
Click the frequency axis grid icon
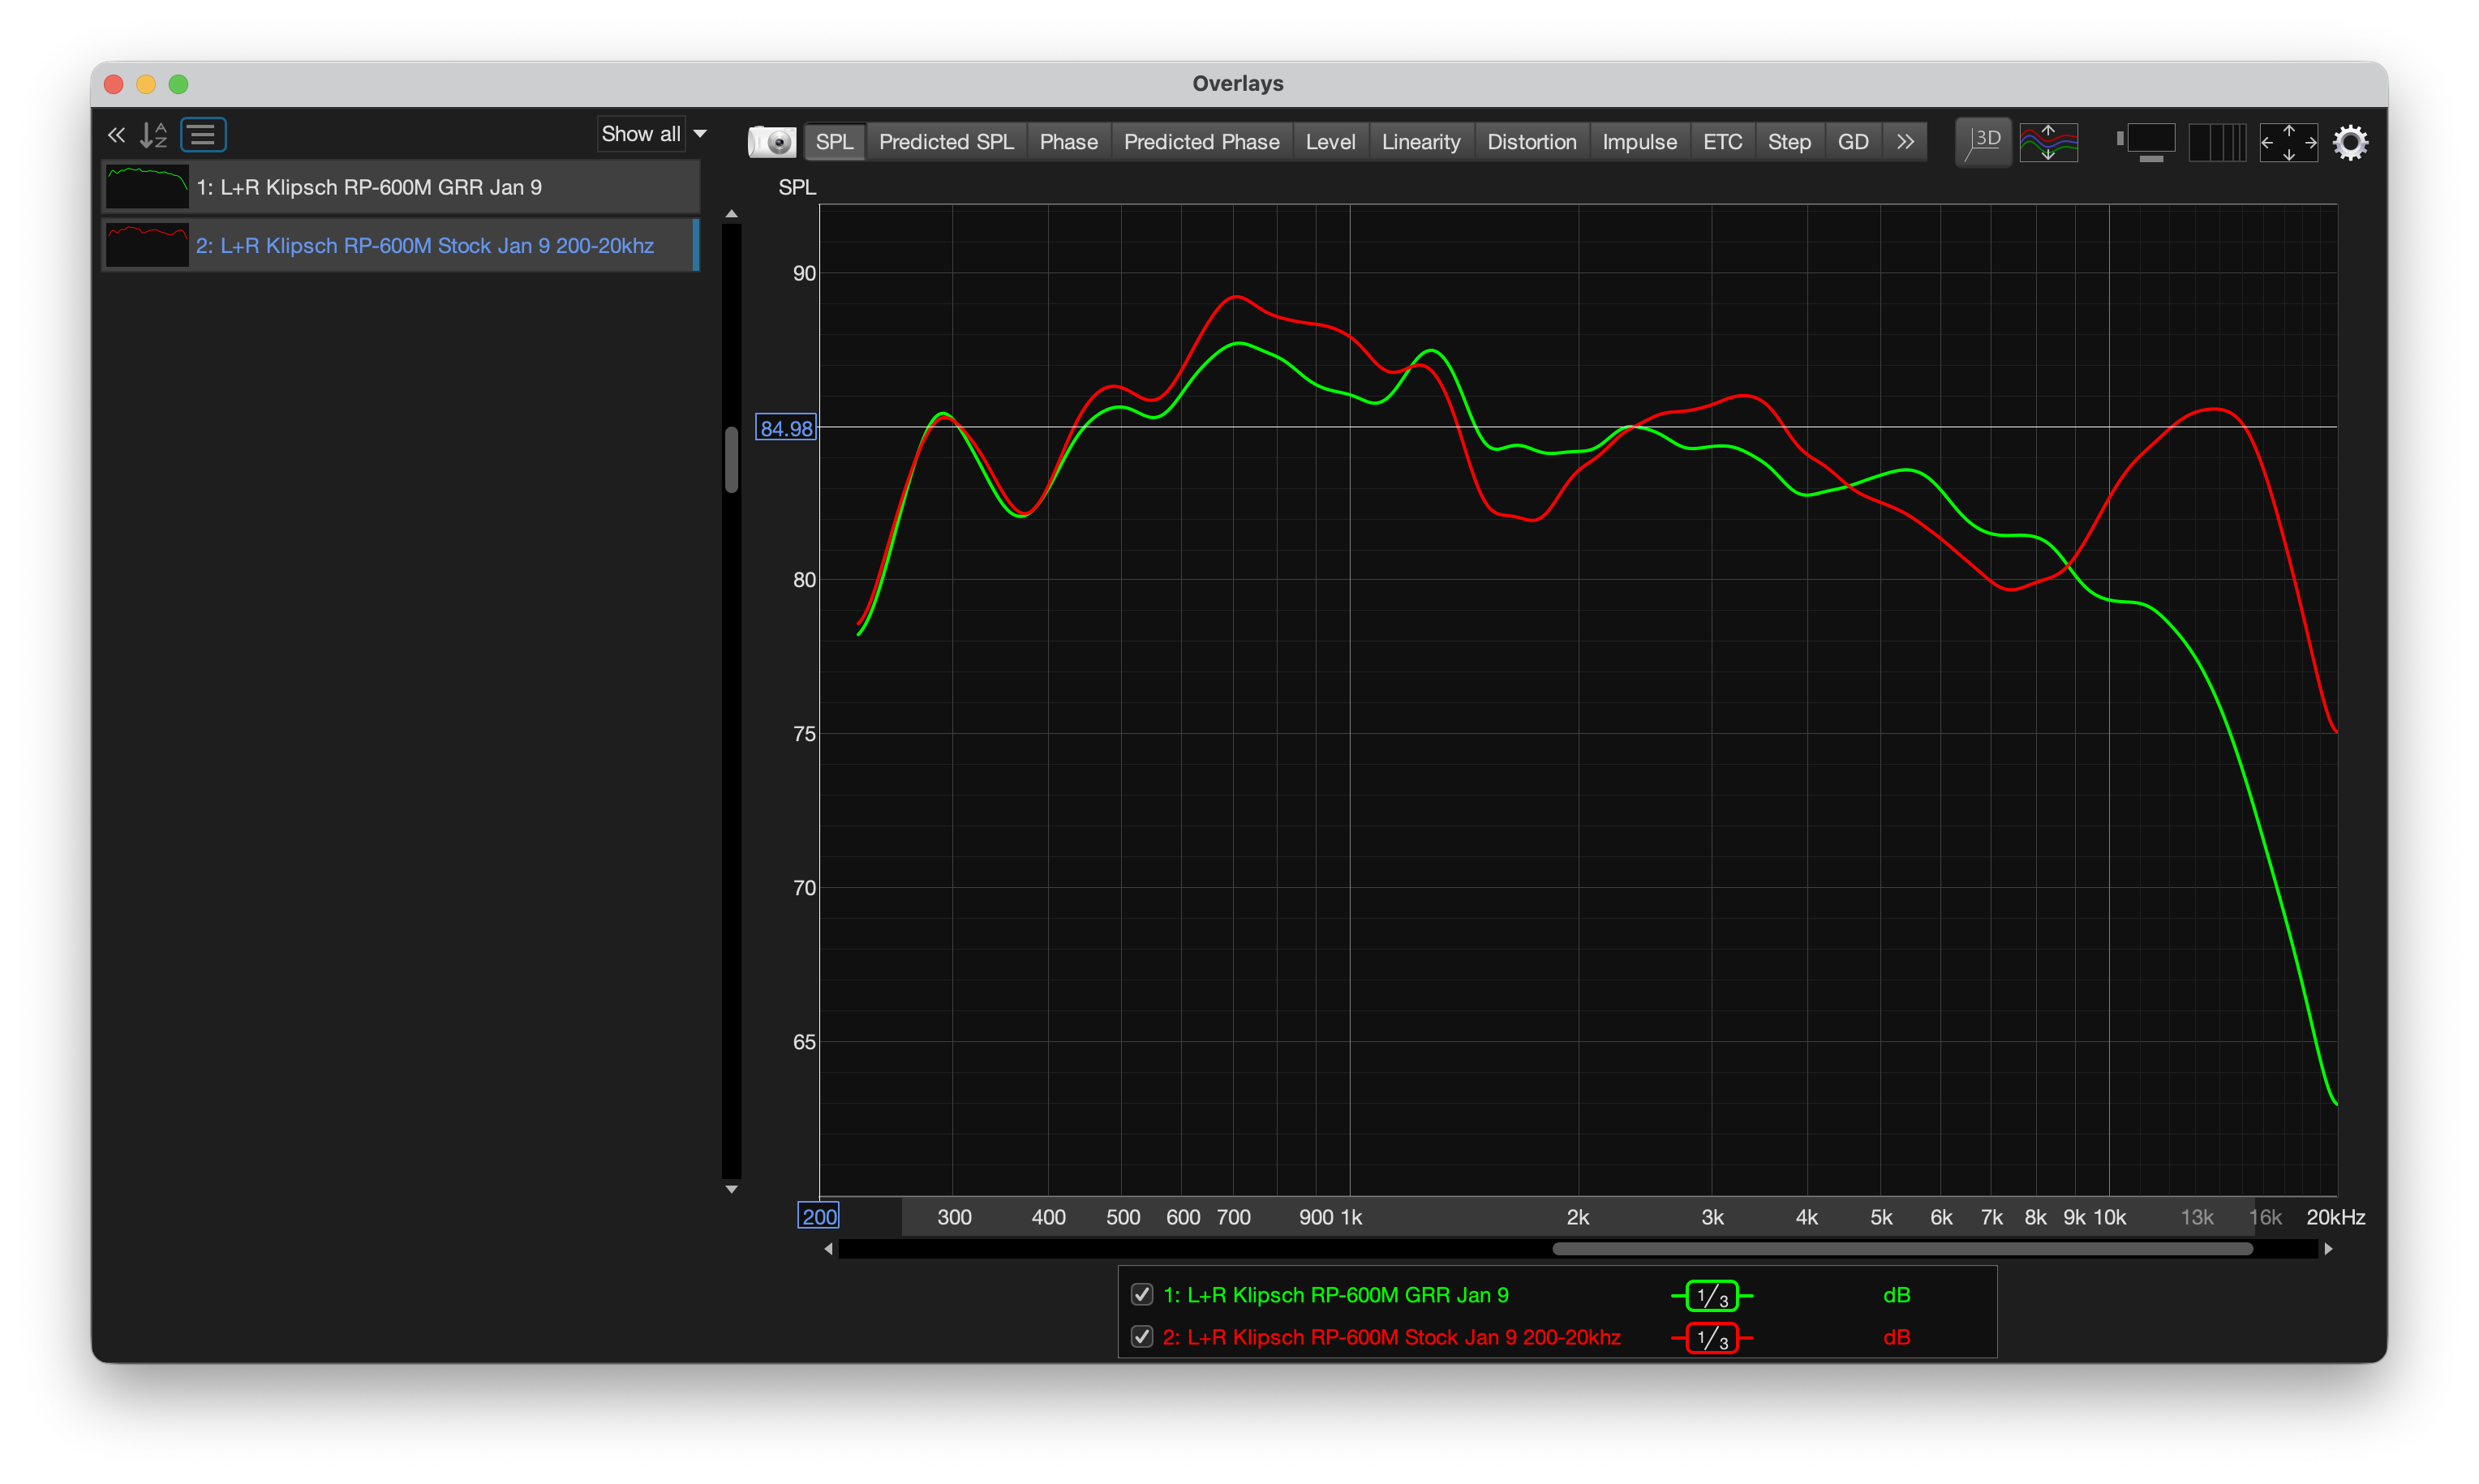point(2216,142)
